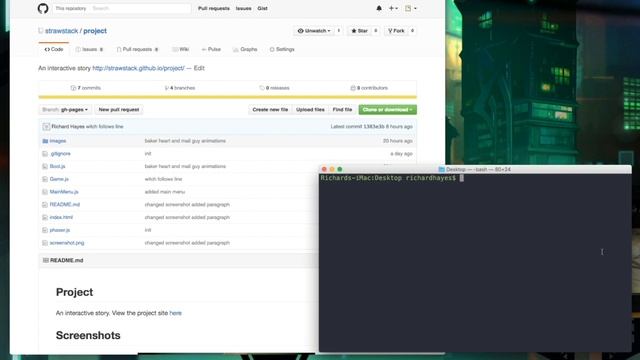
Task: Open the Game.js file
Action: [59, 179]
